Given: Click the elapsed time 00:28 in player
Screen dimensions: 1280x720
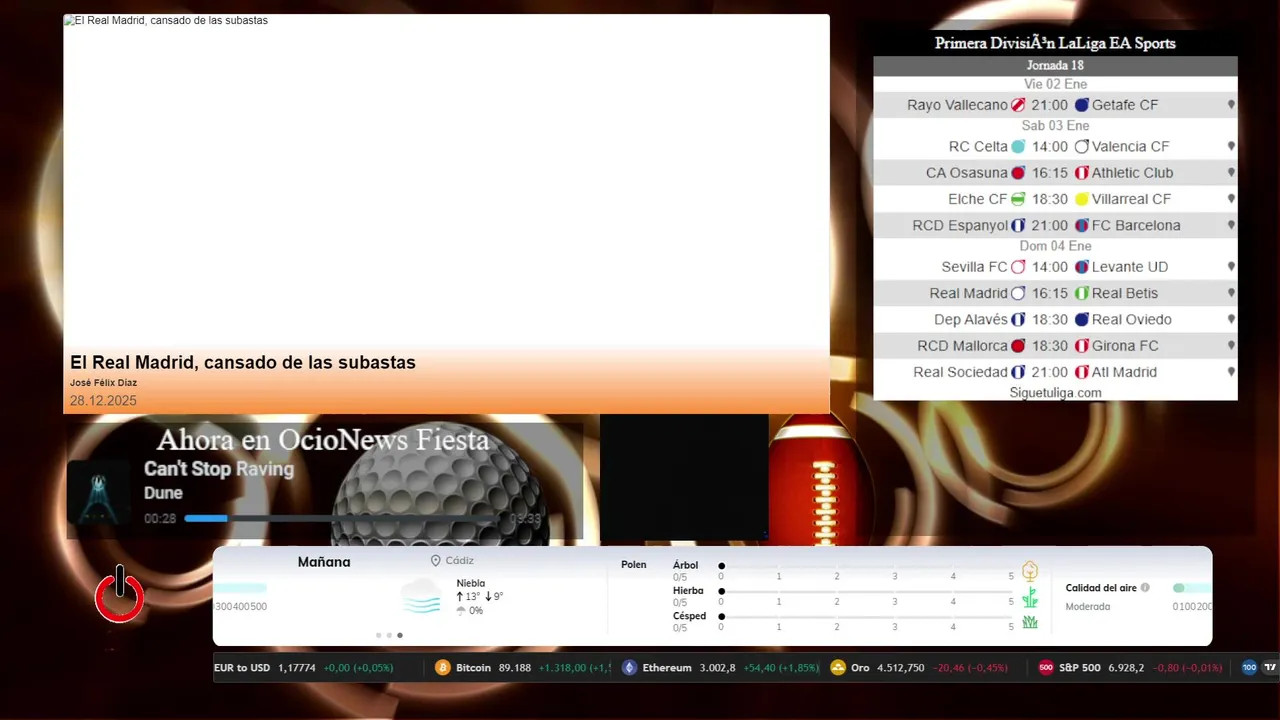Looking at the screenshot, I should click(160, 519).
